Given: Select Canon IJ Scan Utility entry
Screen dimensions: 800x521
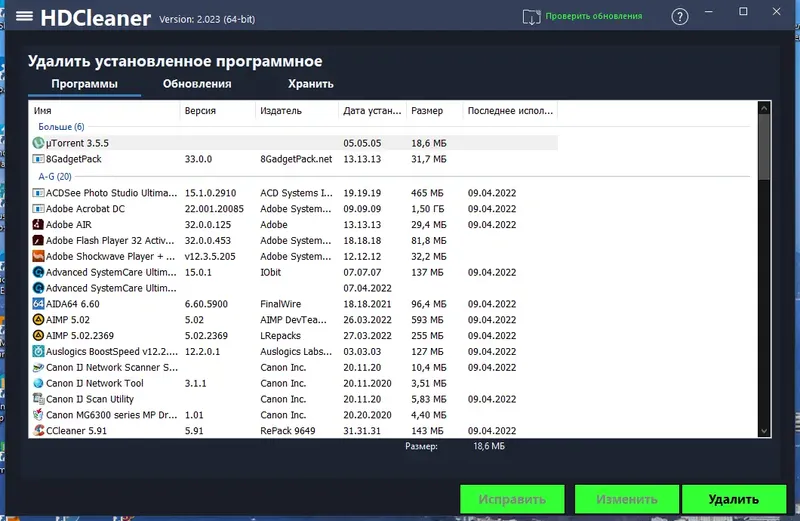Looking at the screenshot, I should (x=90, y=399).
